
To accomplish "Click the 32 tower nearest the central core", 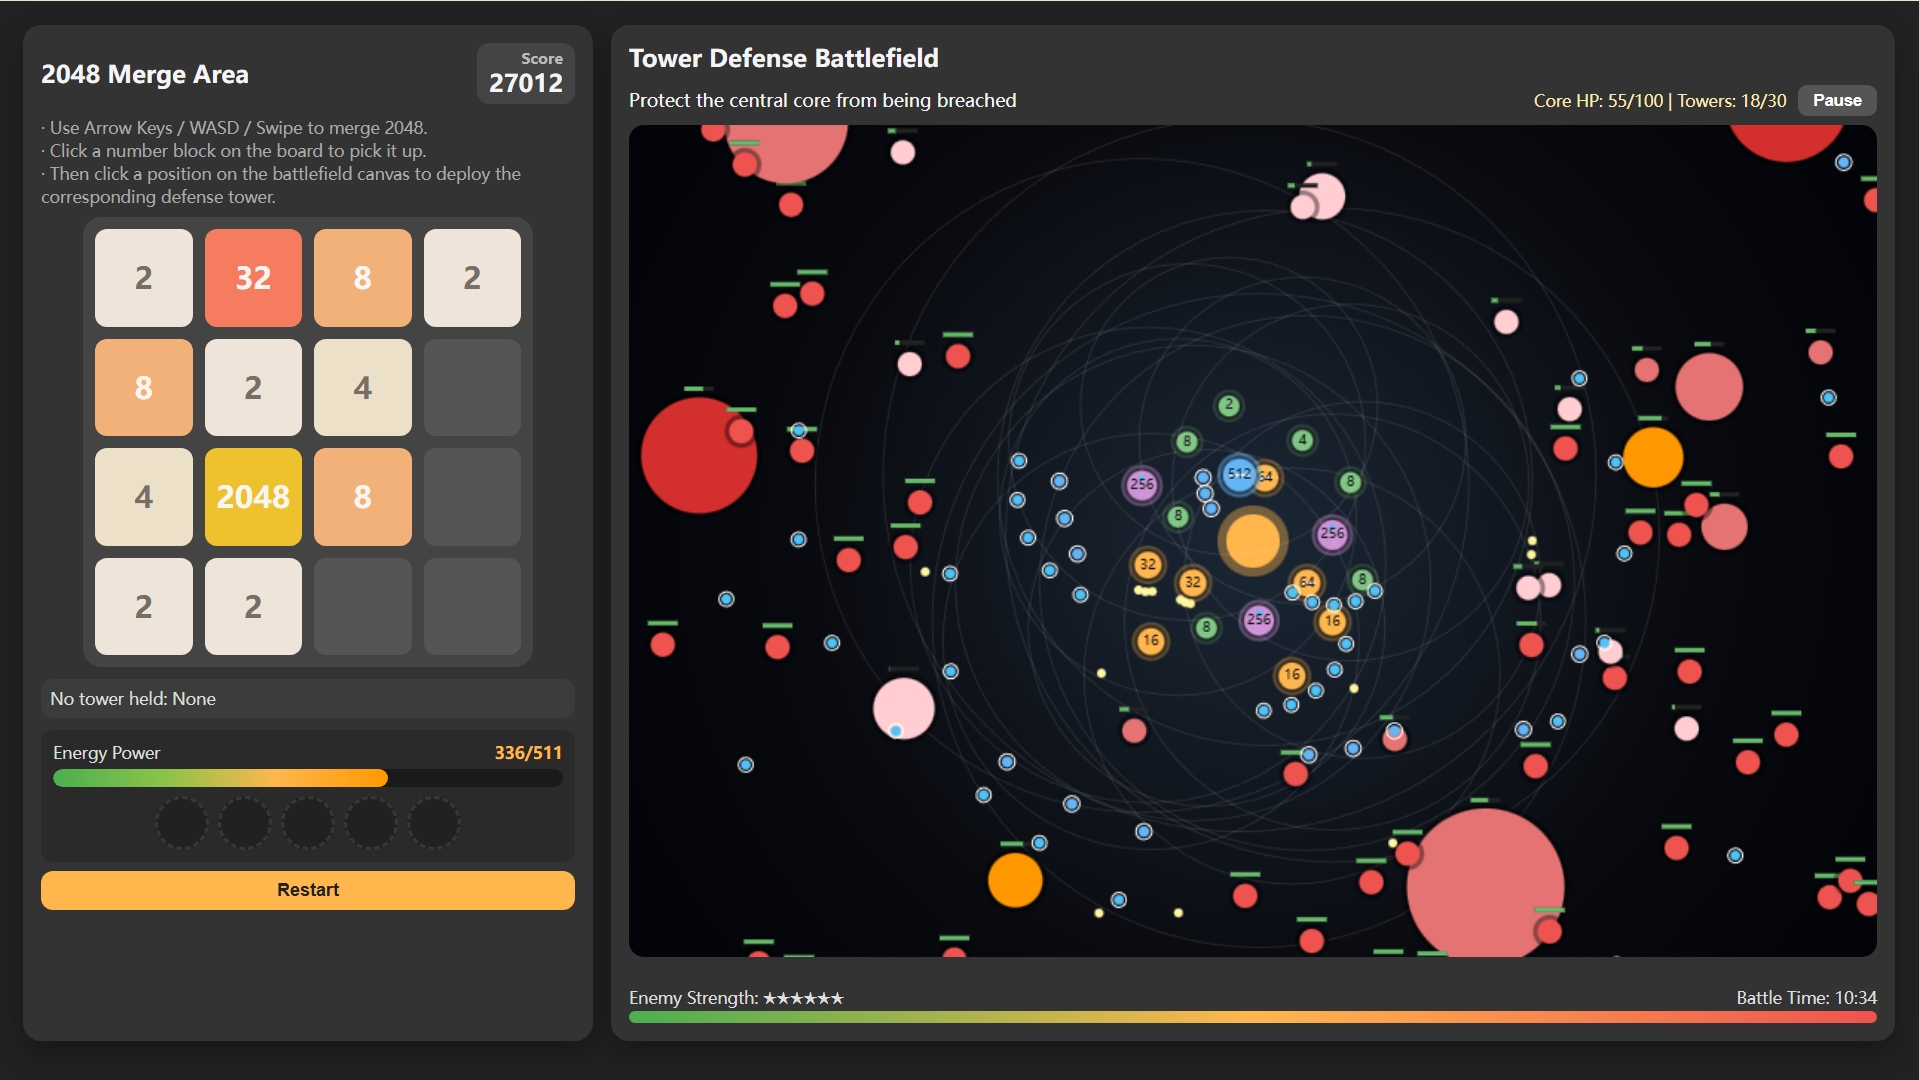I will click(1192, 582).
